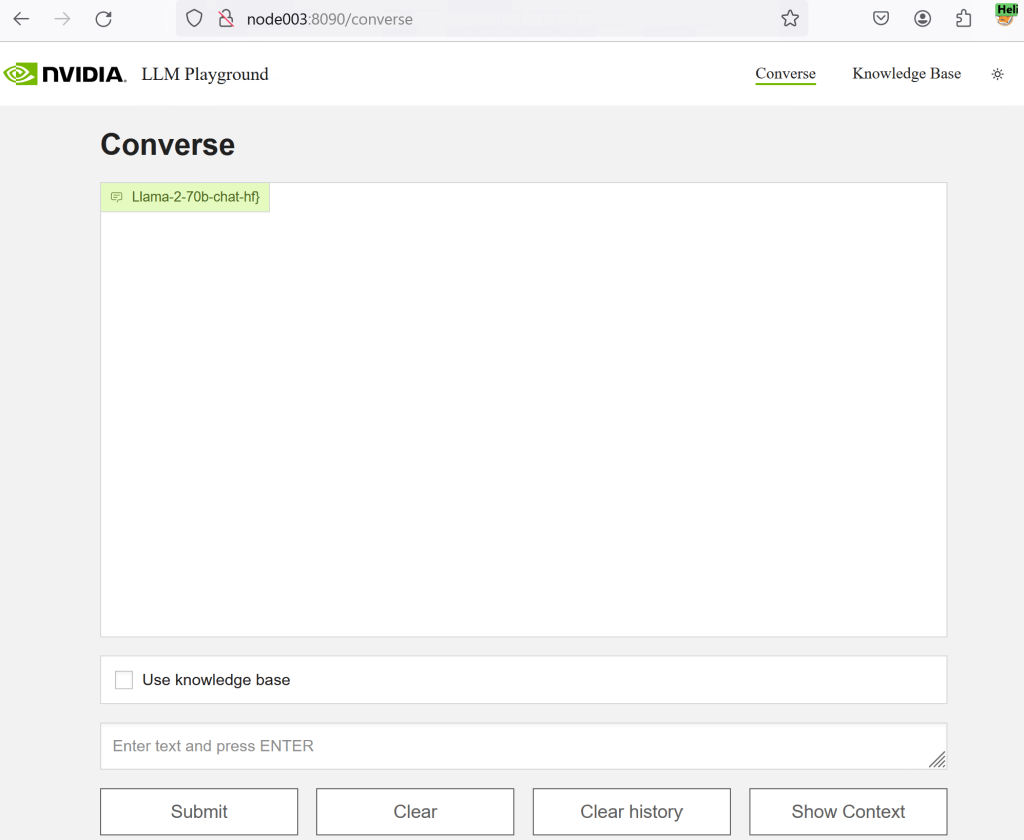This screenshot has height=840, width=1024.
Task: Select the Converse tab
Action: pyautogui.click(x=785, y=74)
